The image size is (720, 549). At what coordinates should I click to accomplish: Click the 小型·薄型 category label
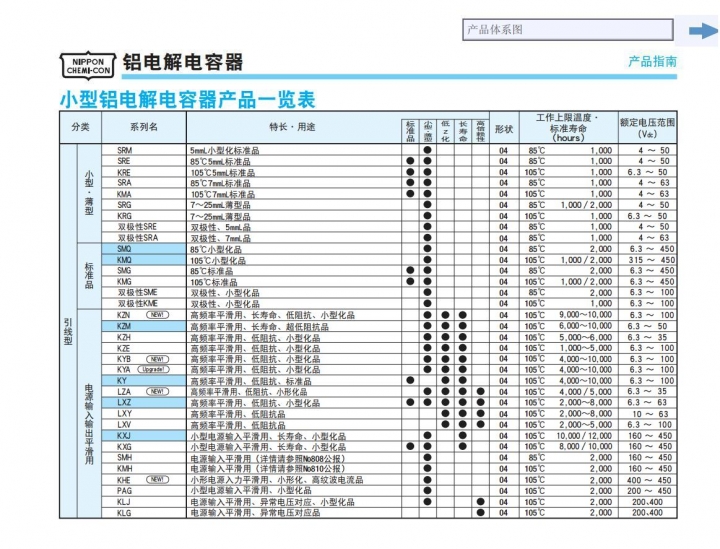[x=89, y=193]
